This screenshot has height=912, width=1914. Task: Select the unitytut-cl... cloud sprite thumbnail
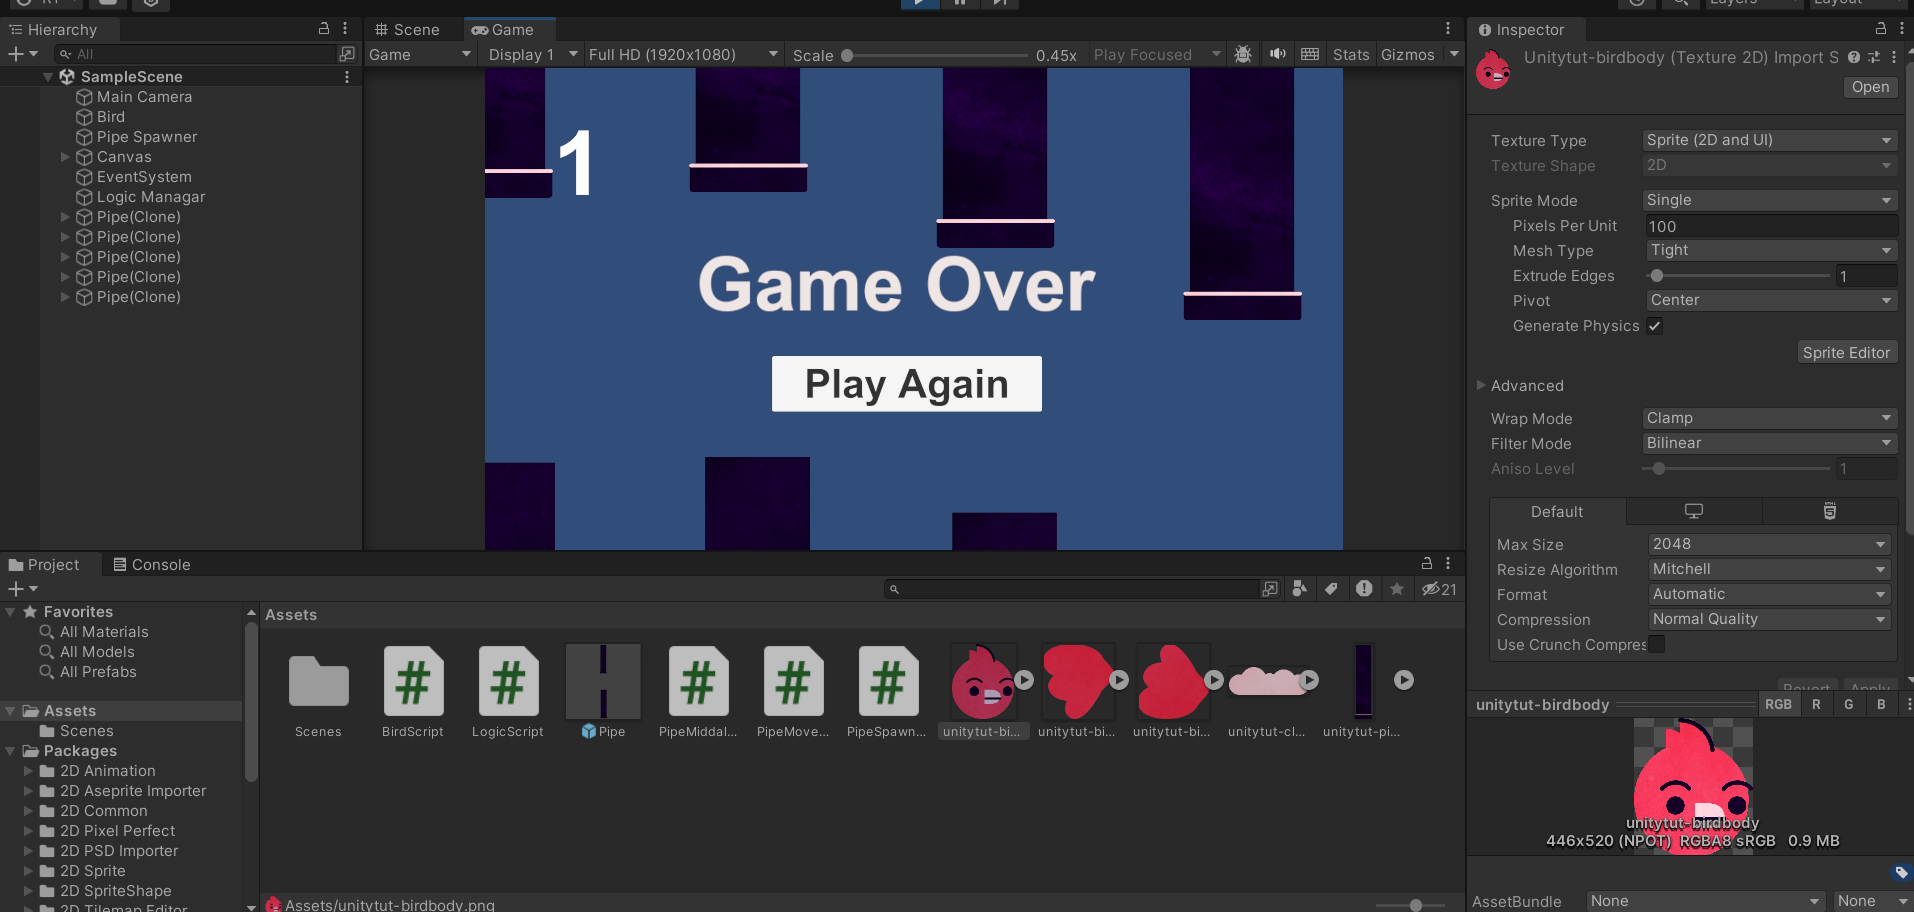tap(1266, 682)
